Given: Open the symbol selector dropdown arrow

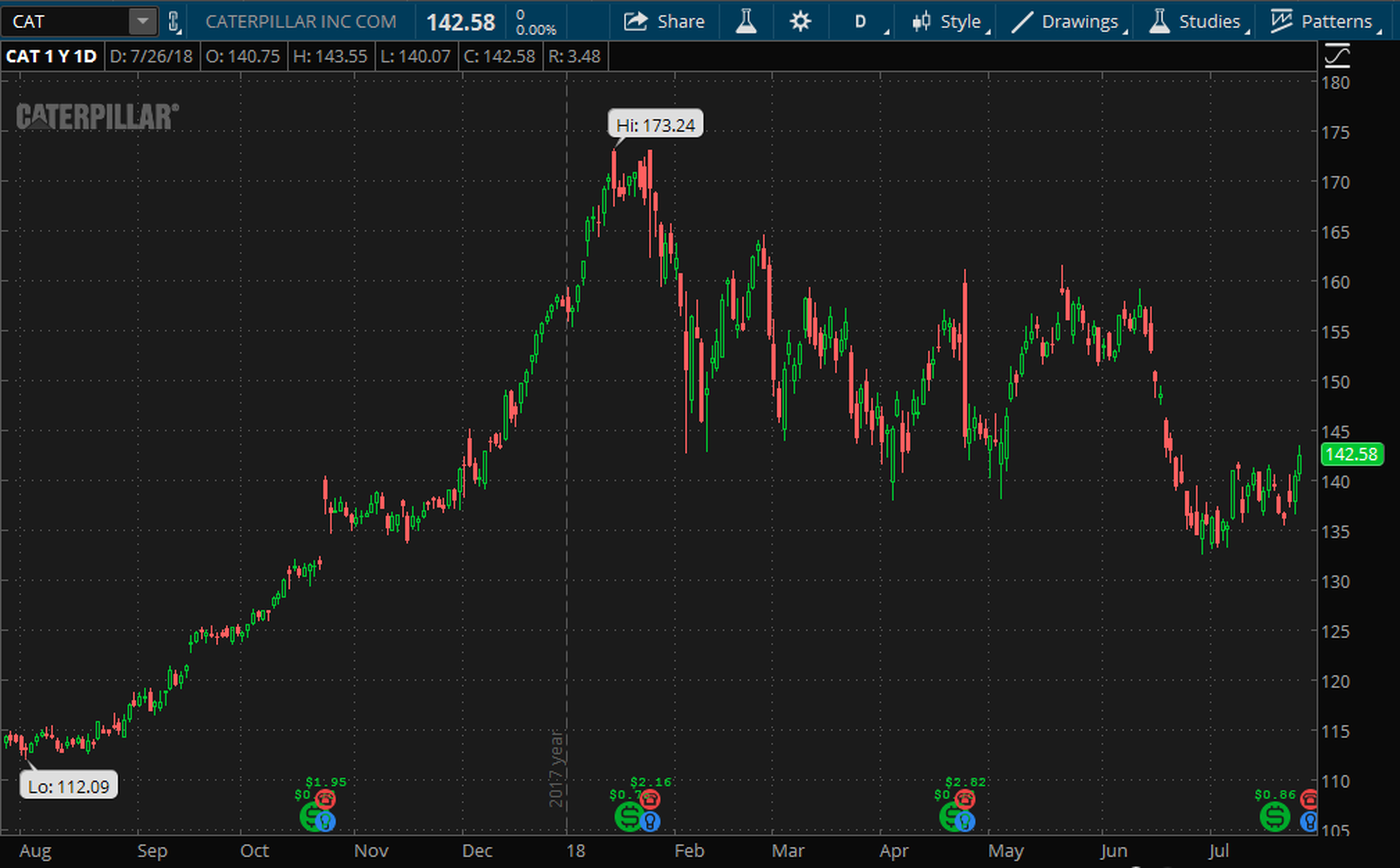Looking at the screenshot, I should tap(143, 21).
